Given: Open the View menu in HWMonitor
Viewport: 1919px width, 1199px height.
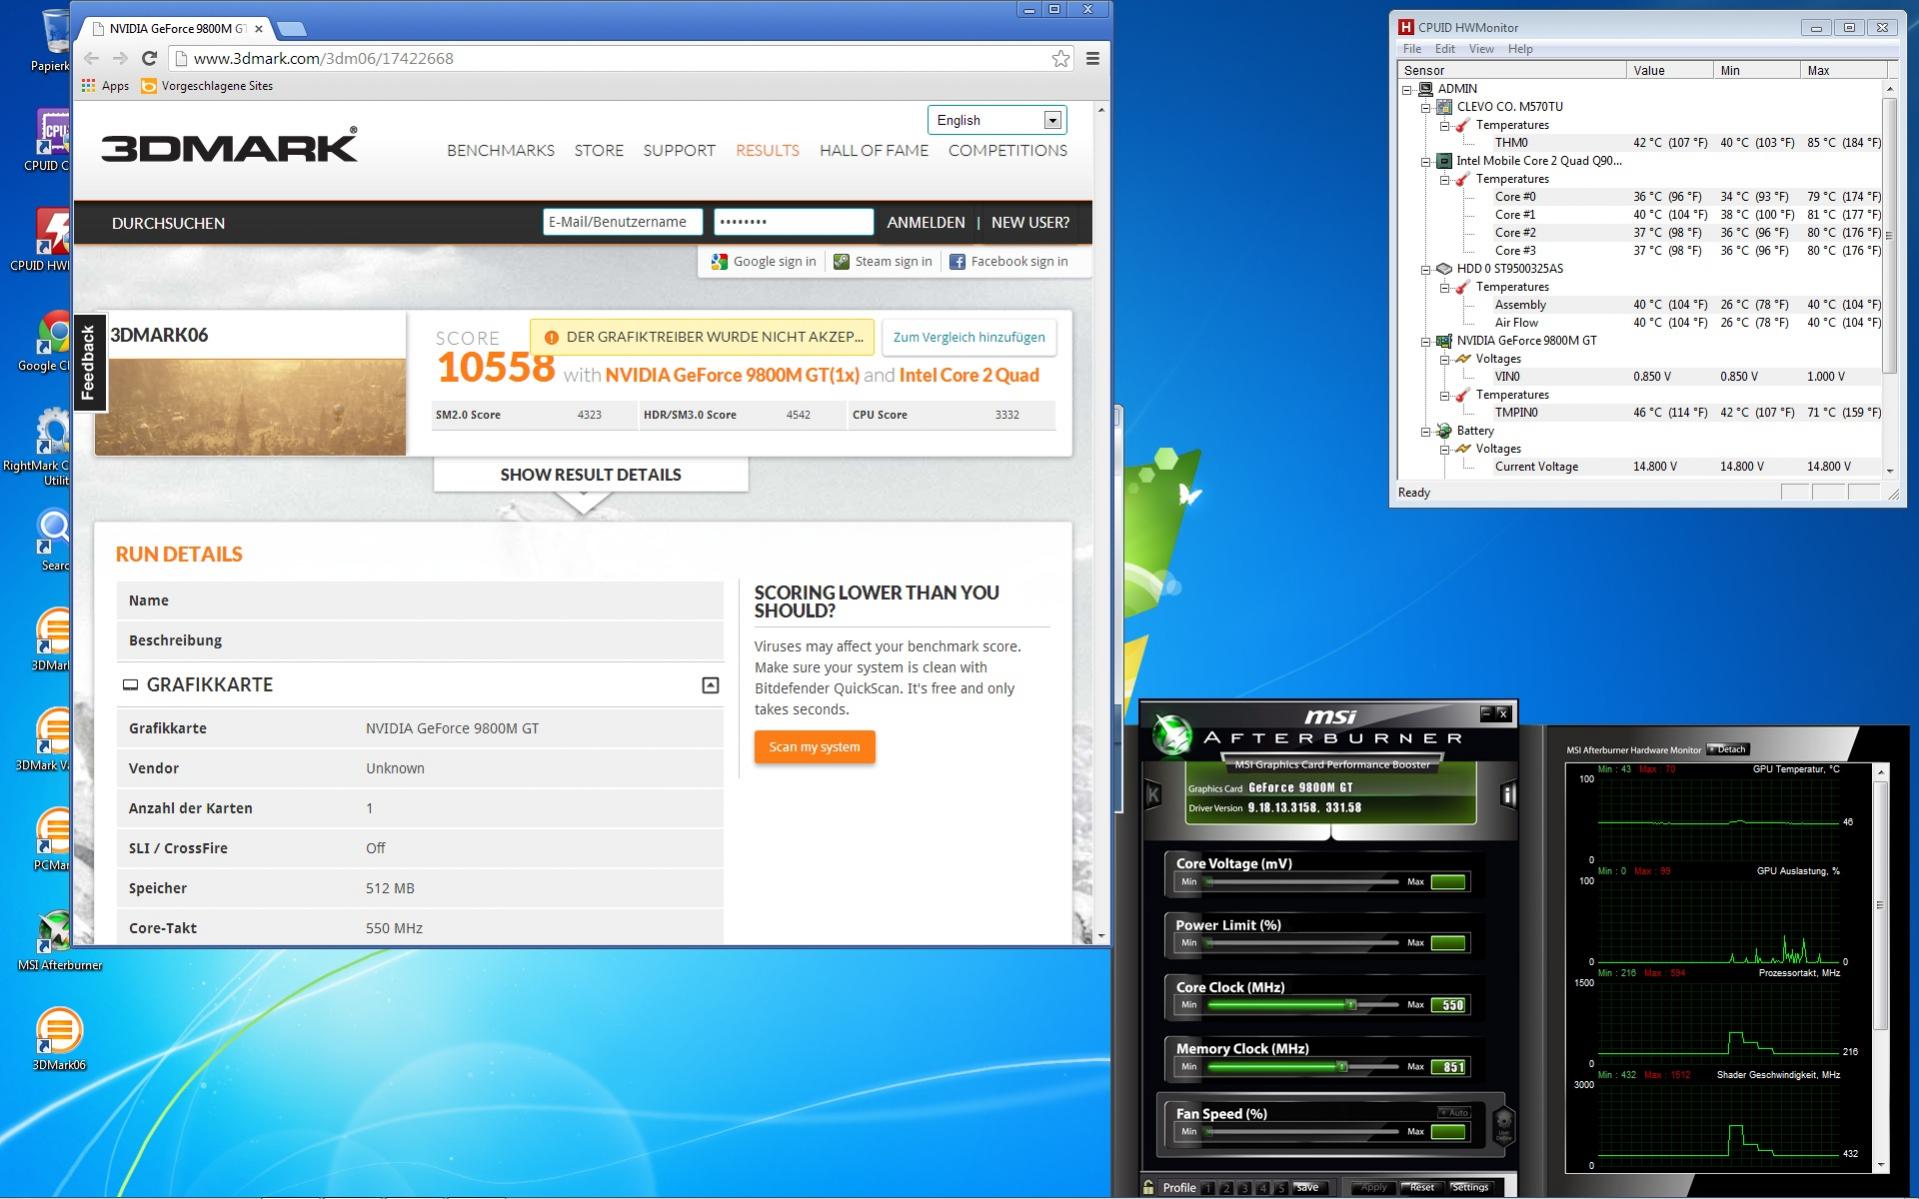Looking at the screenshot, I should 1481,49.
